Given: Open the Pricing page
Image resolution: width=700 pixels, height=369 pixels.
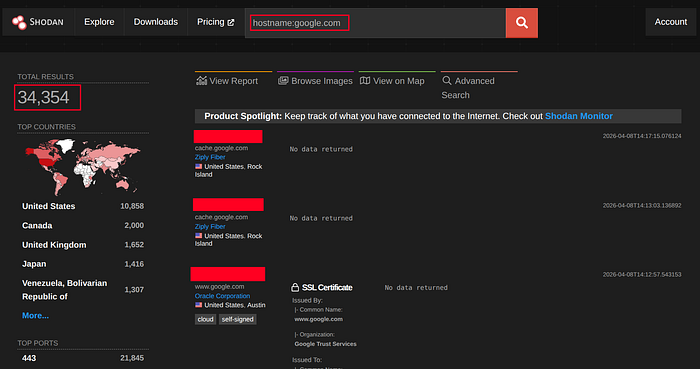Looking at the screenshot, I should (x=215, y=22).
